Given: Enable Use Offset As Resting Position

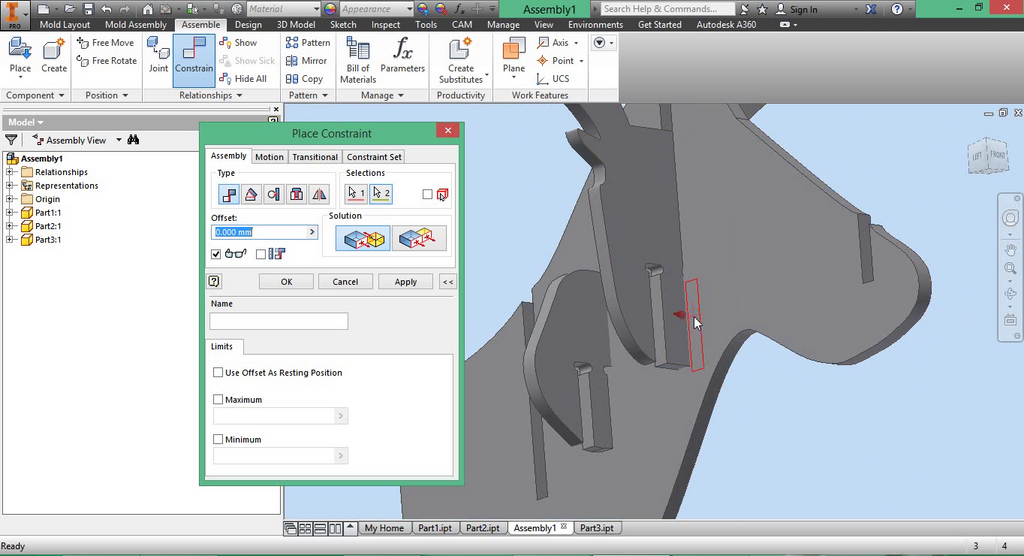Looking at the screenshot, I should [218, 372].
